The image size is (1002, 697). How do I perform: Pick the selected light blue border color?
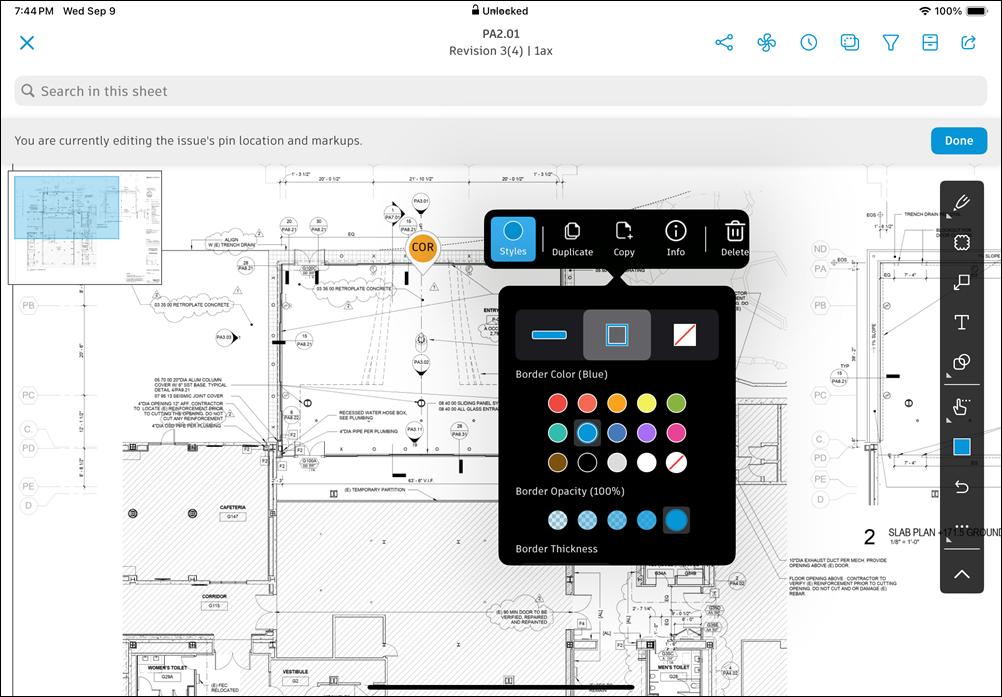coord(587,433)
